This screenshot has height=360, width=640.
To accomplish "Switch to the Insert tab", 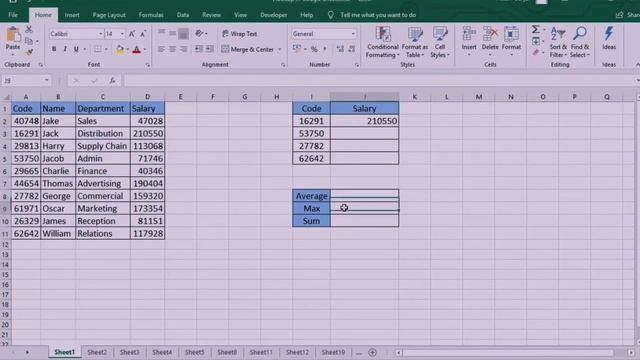I will pos(72,15).
